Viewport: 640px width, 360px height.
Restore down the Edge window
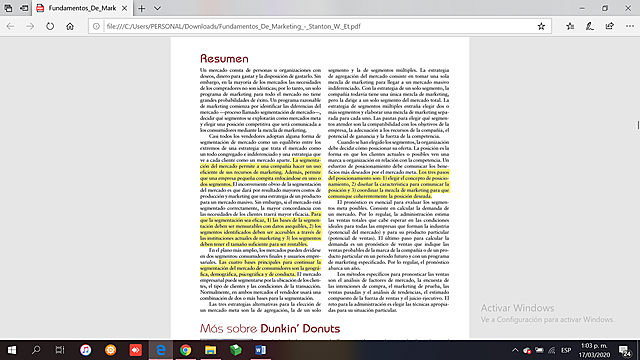tap(605, 8)
